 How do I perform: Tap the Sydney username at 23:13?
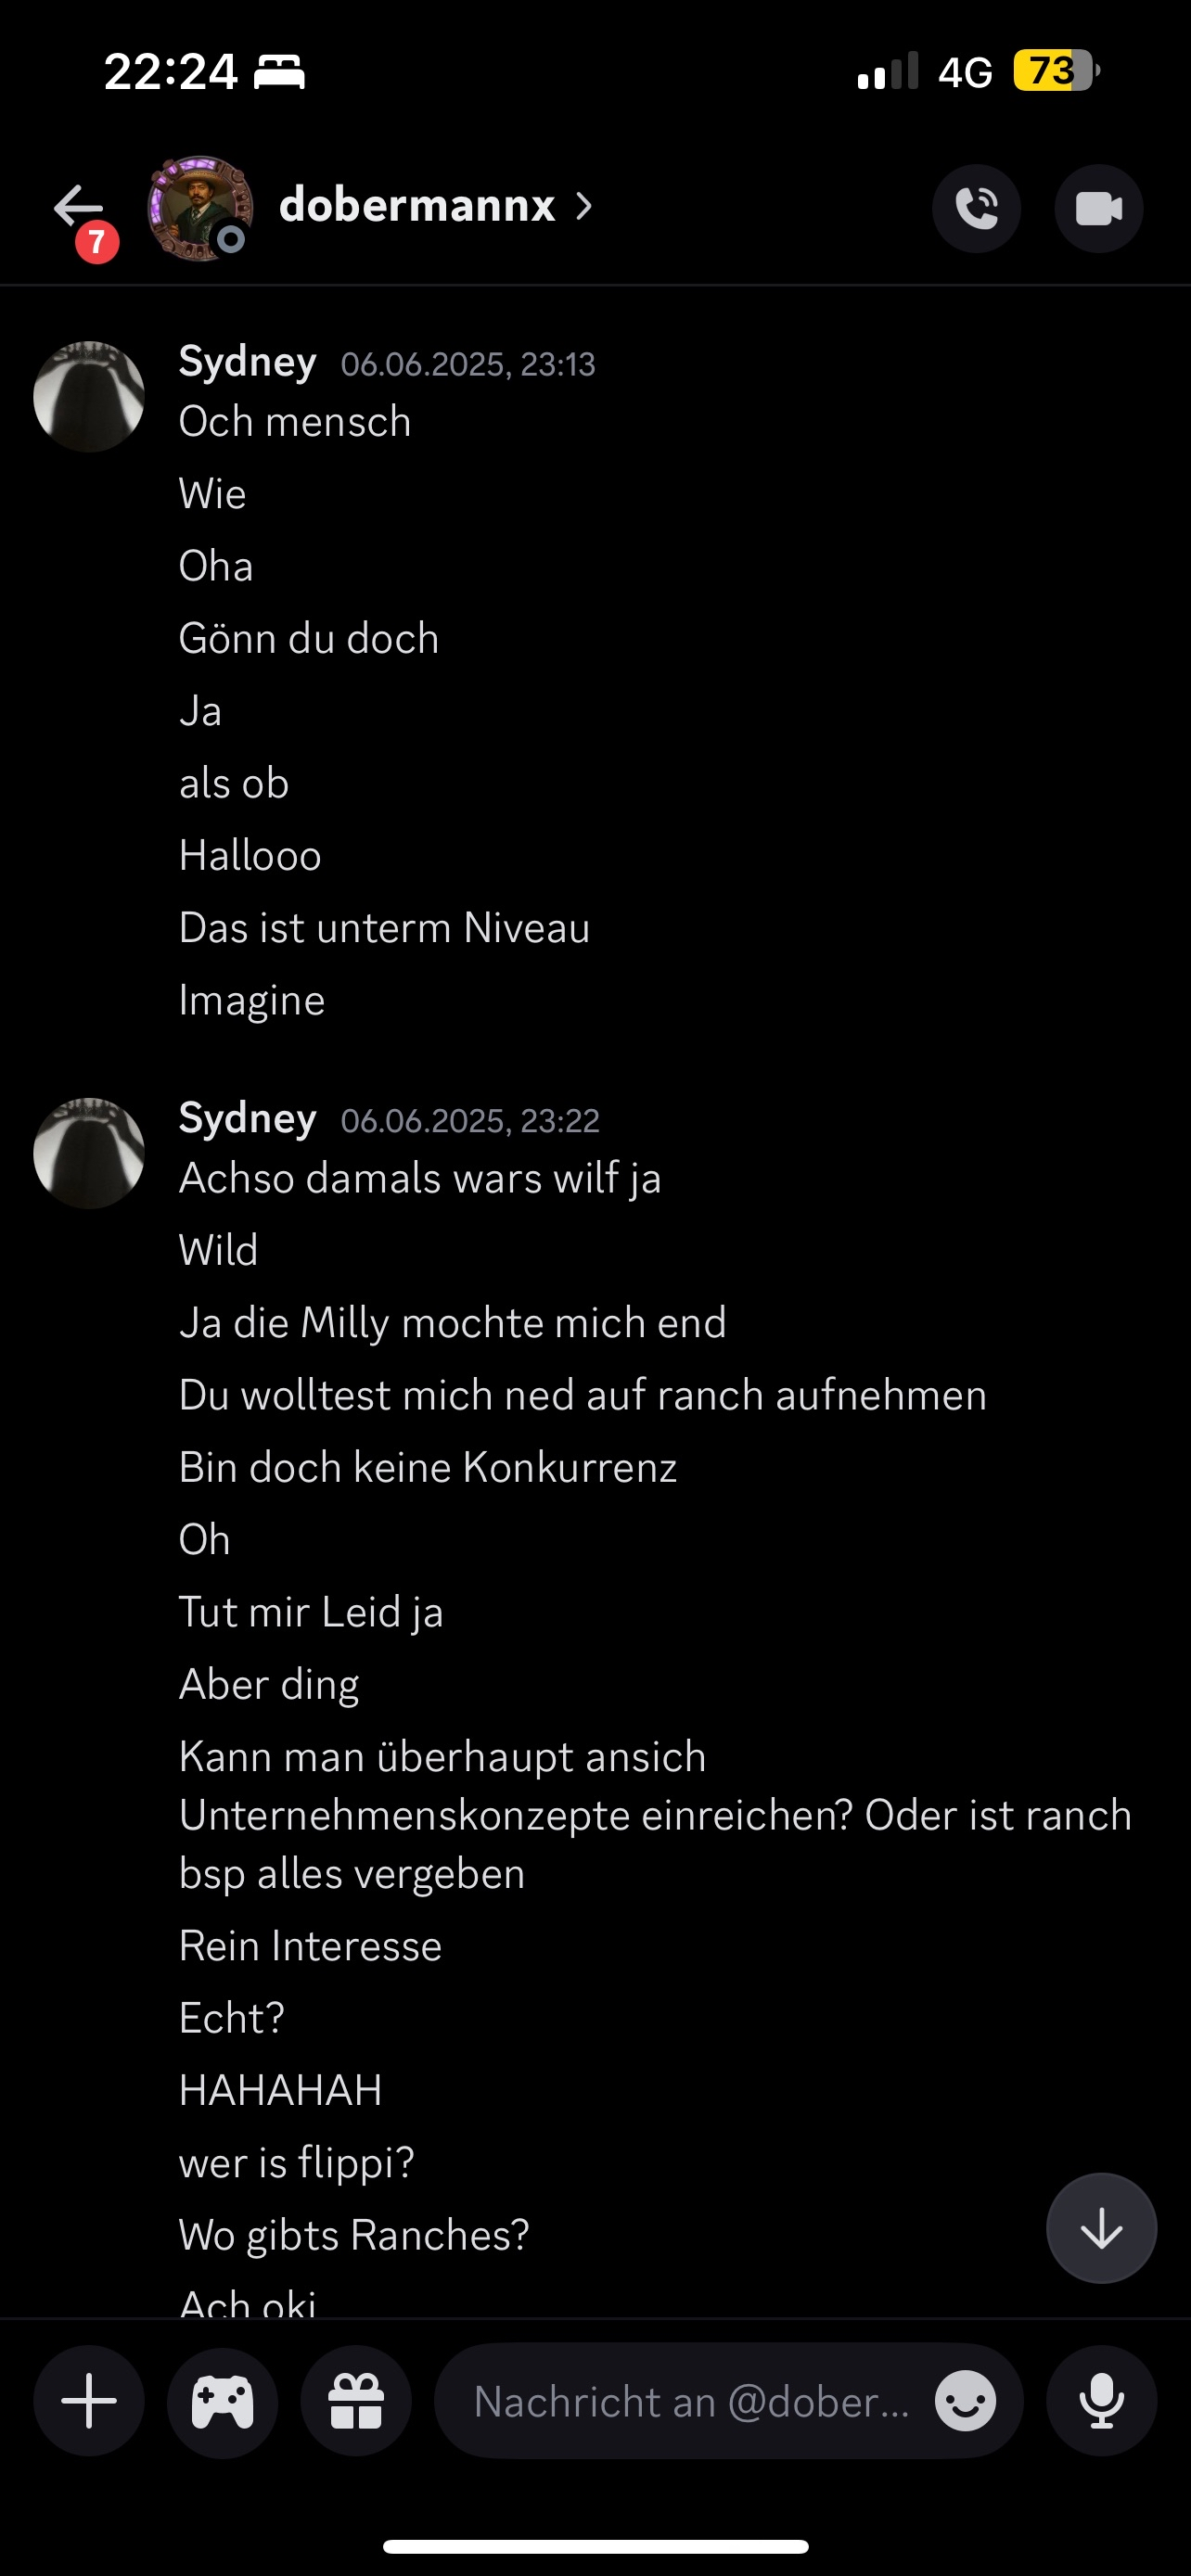point(247,362)
